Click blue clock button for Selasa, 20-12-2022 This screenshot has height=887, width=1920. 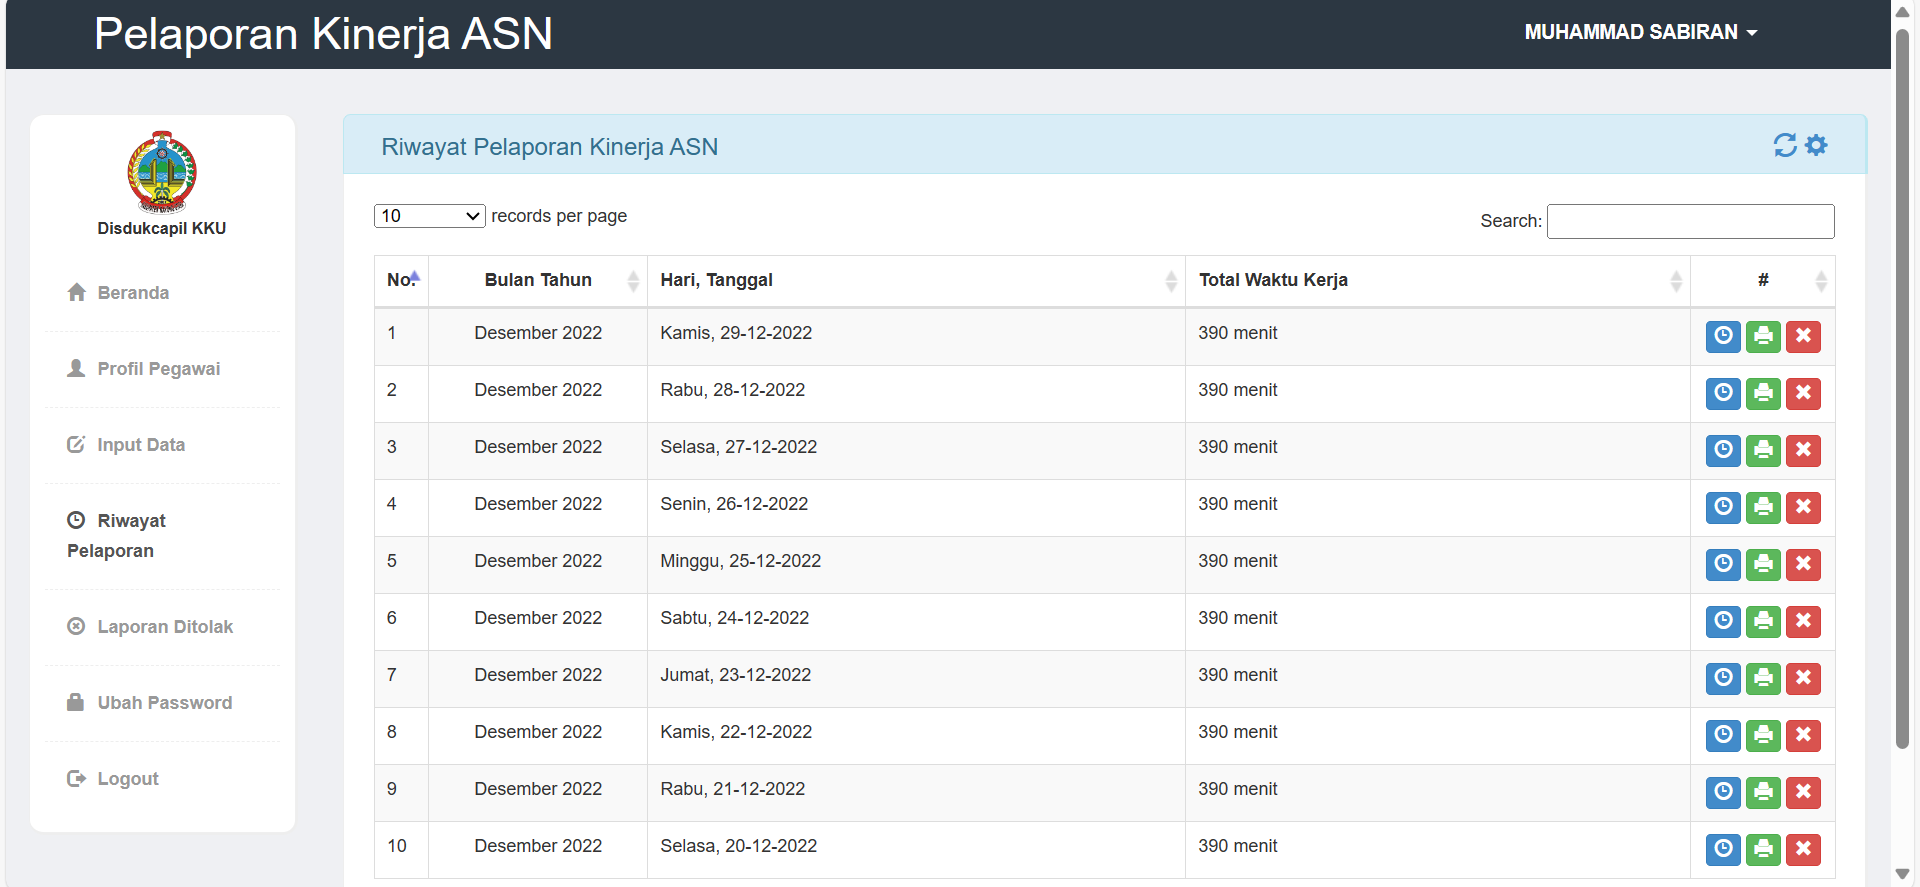pos(1722,850)
